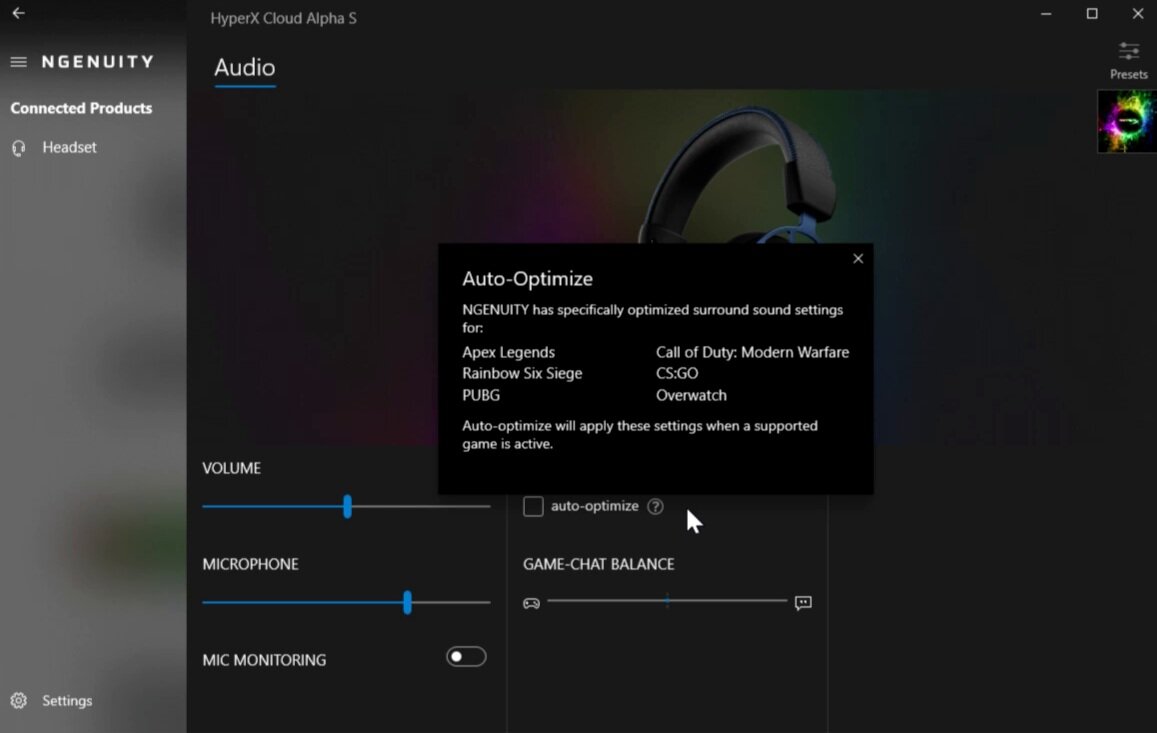Click Call of Duty: Modern Warfare

[x=753, y=353]
